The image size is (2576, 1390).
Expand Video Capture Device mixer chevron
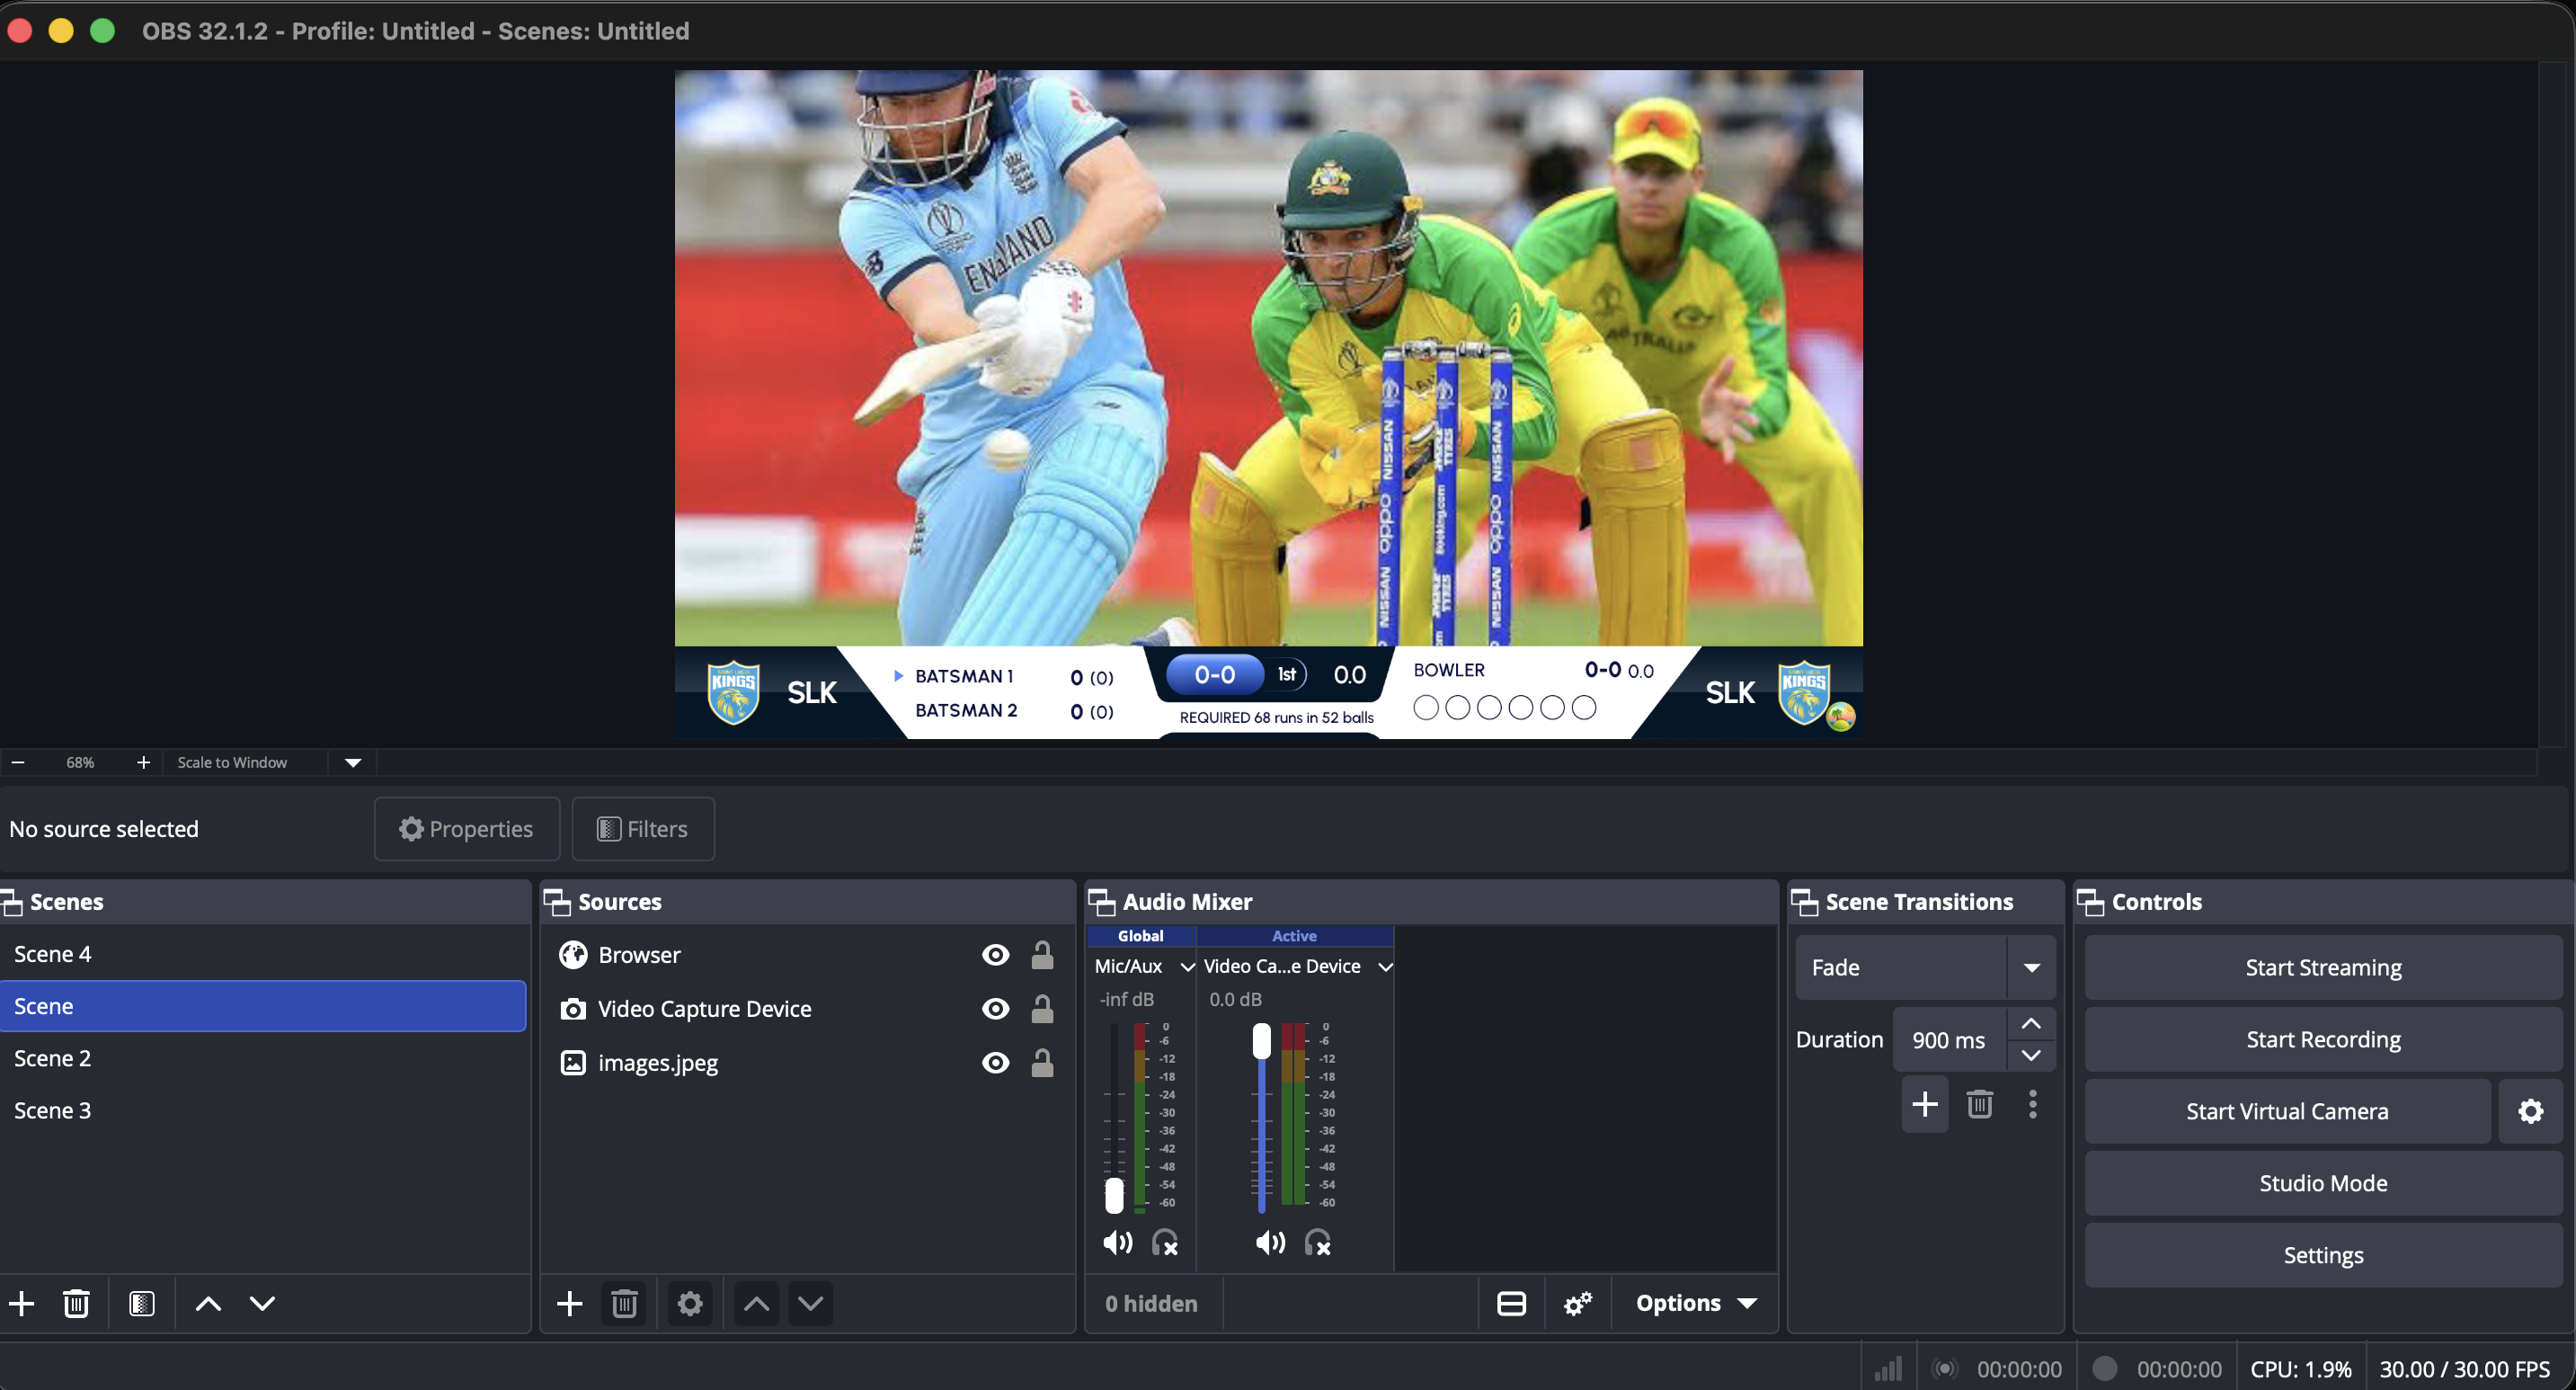pyautogui.click(x=1385, y=966)
